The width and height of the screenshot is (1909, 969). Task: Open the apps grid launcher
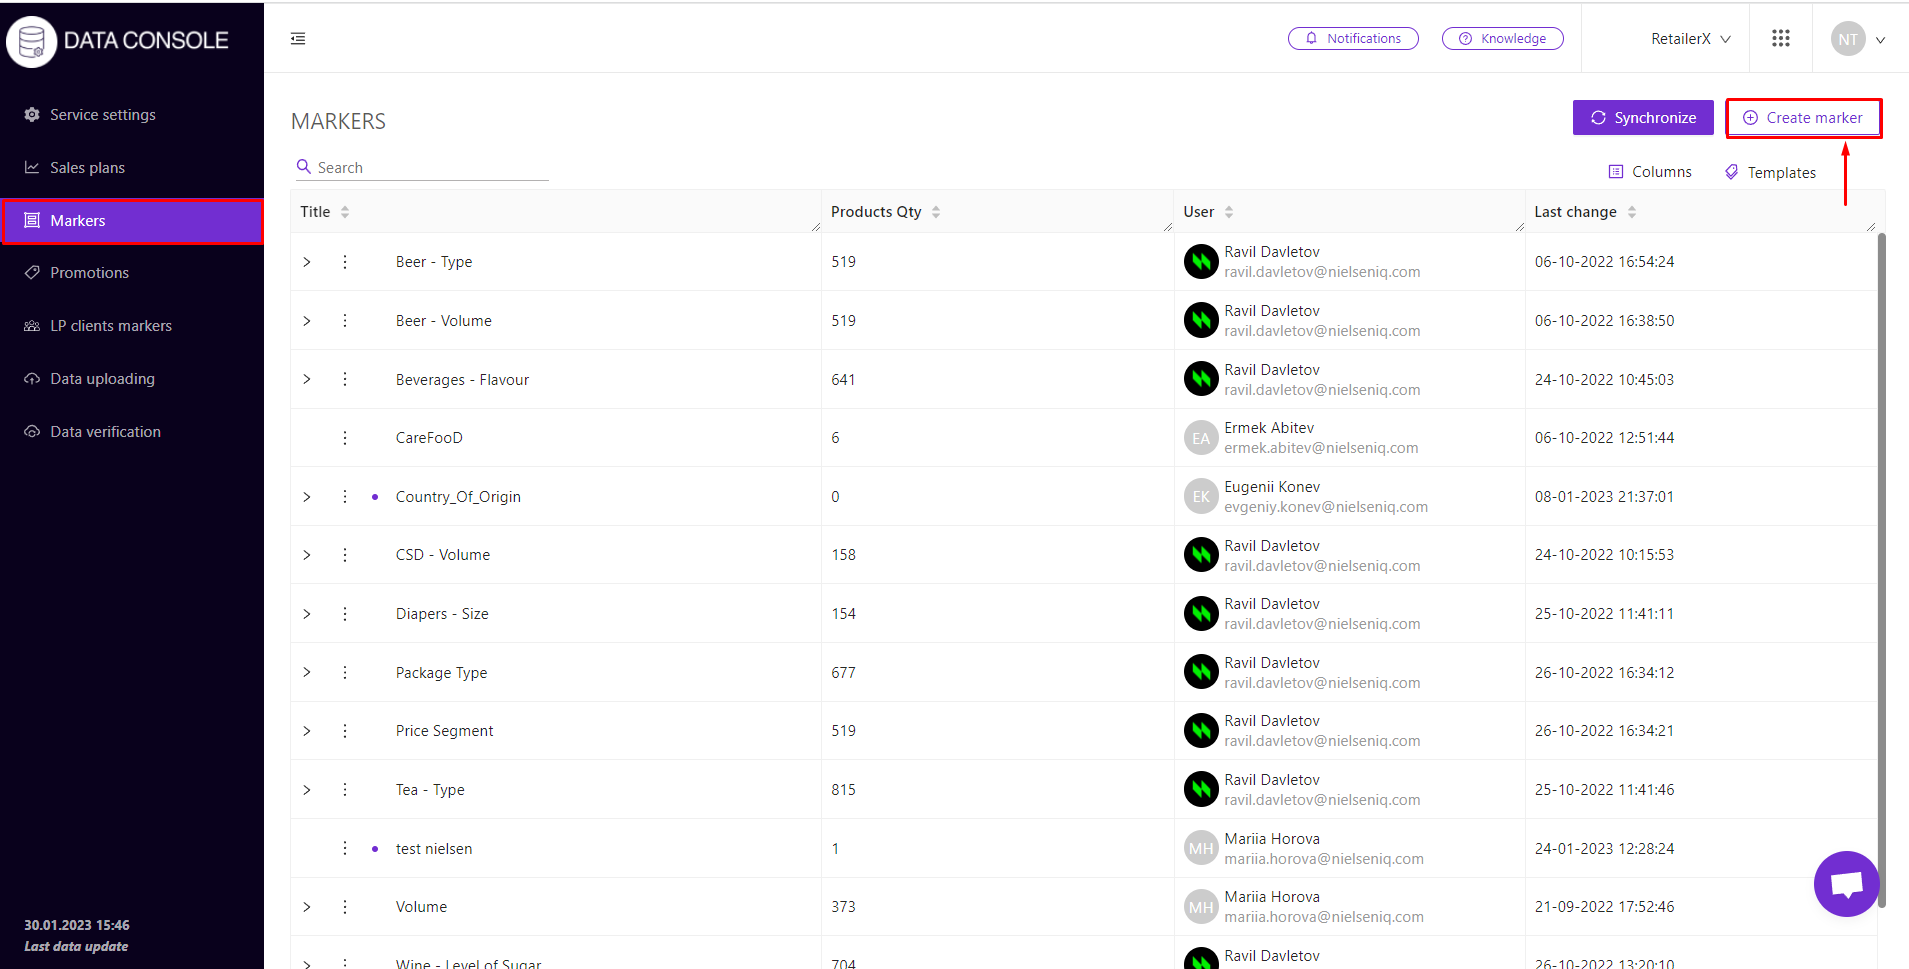point(1780,39)
